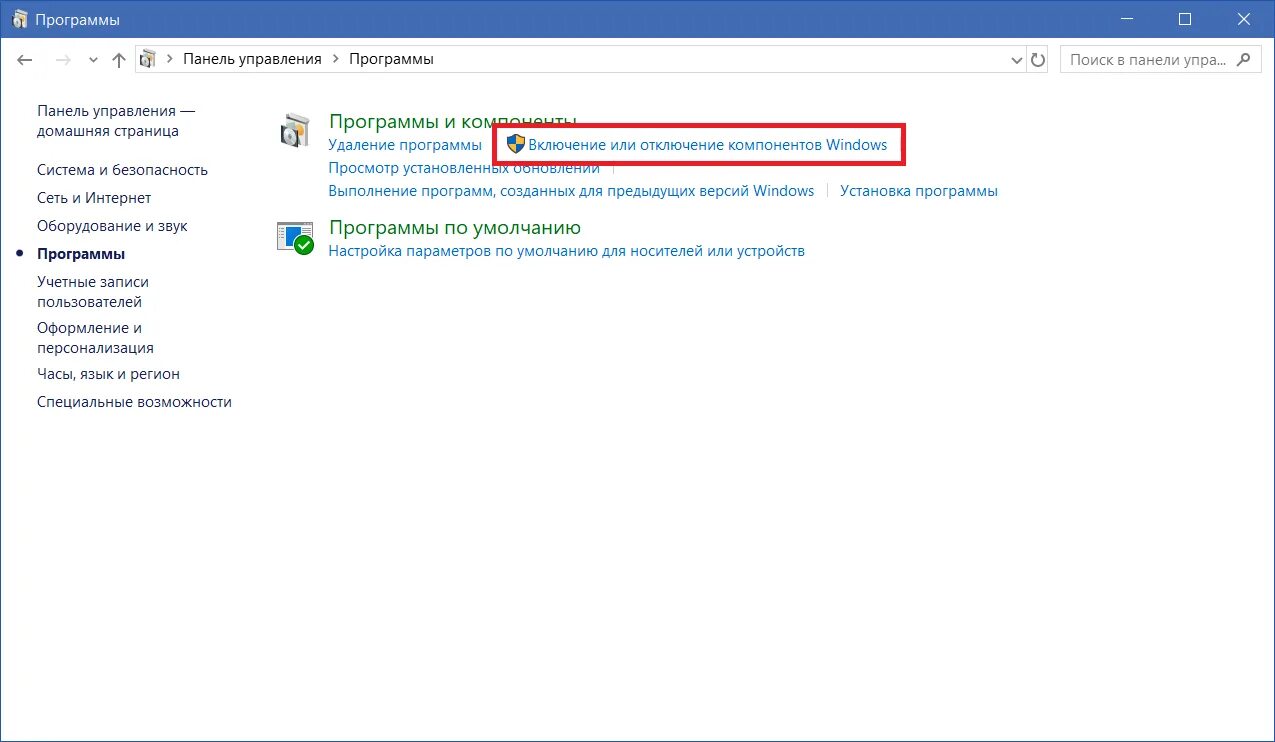This screenshot has width=1275, height=742.
Task: Open 'Учетные записи пользователей' category
Action: (93, 292)
